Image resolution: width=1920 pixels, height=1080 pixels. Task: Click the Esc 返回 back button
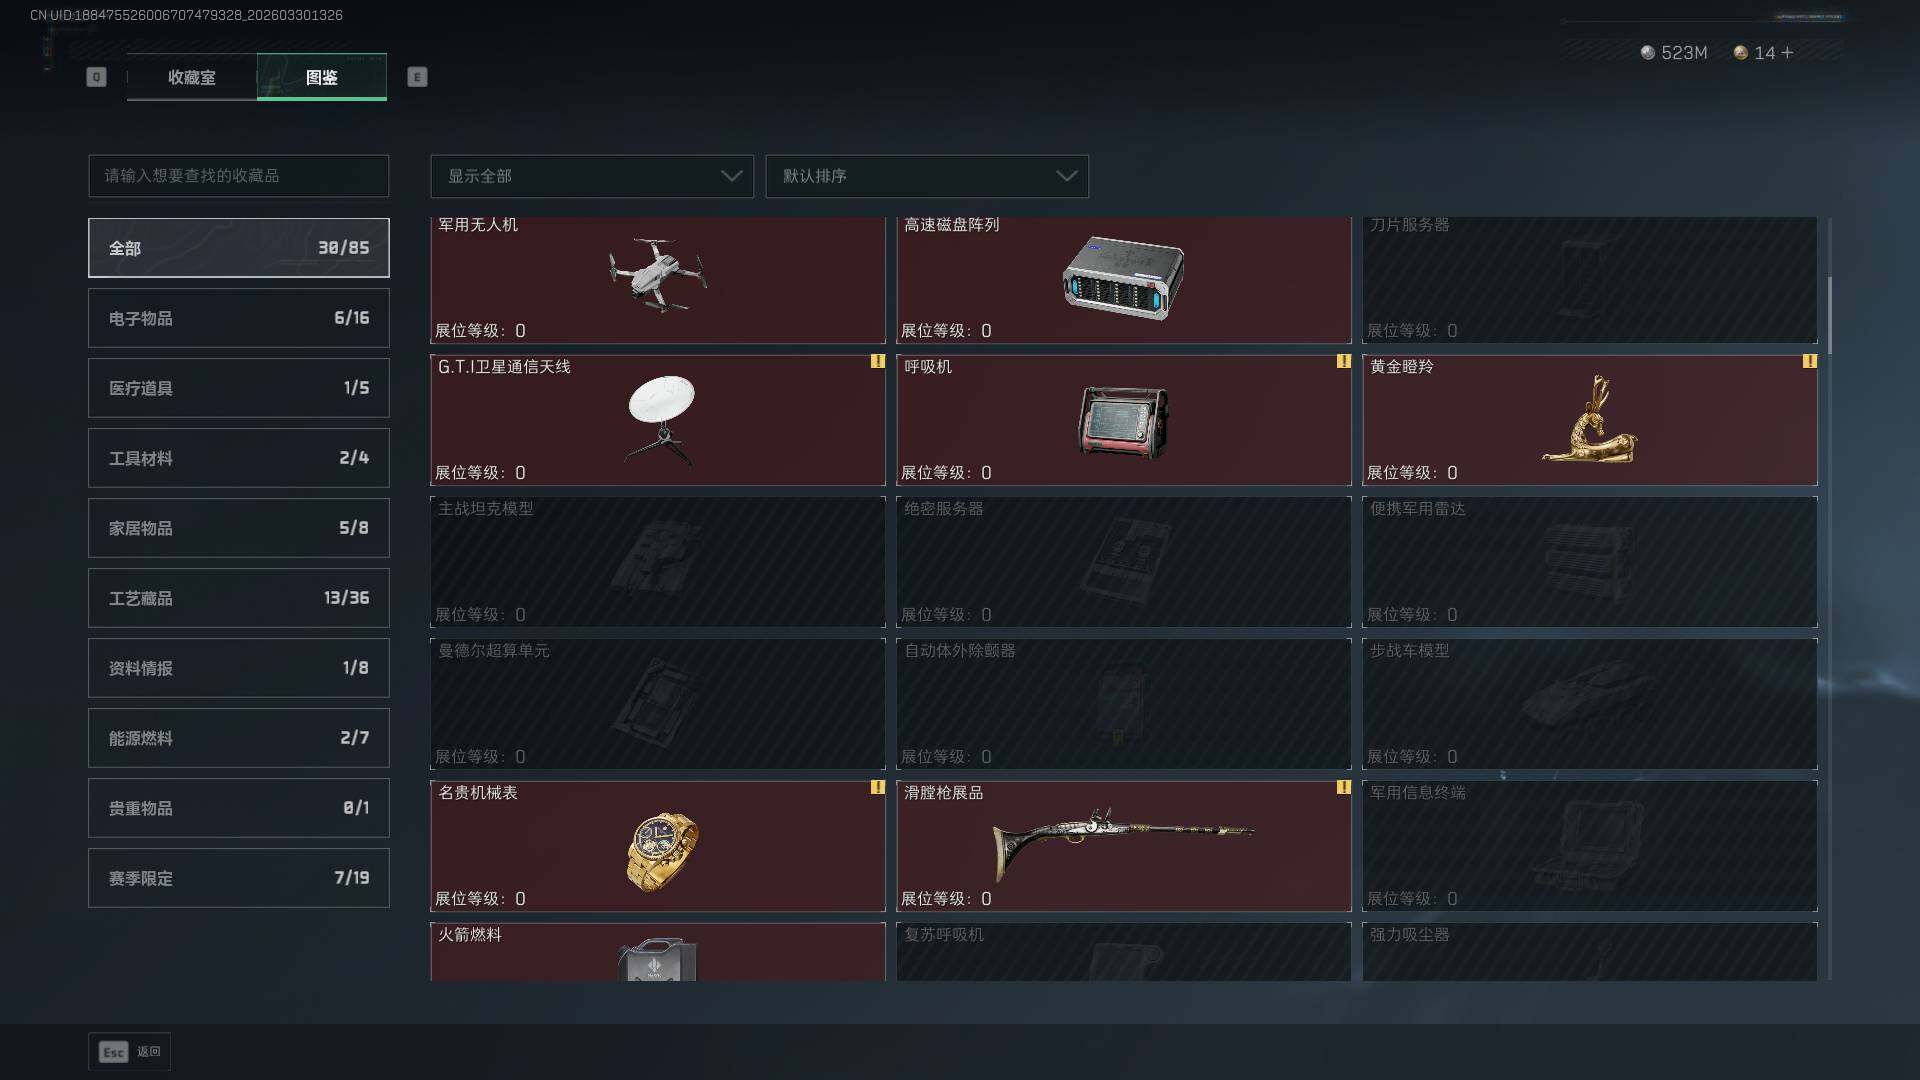[130, 1052]
